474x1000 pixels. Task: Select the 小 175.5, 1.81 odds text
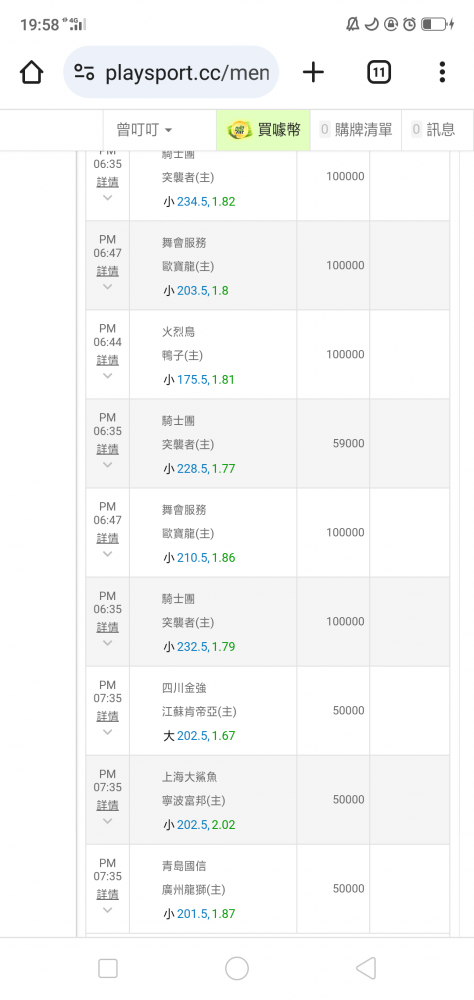point(198,379)
